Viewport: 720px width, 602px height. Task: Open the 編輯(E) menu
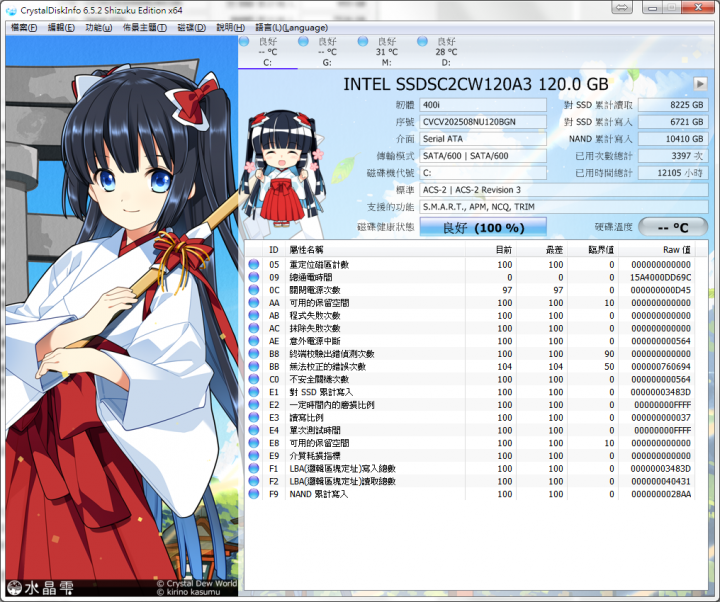pos(61,28)
